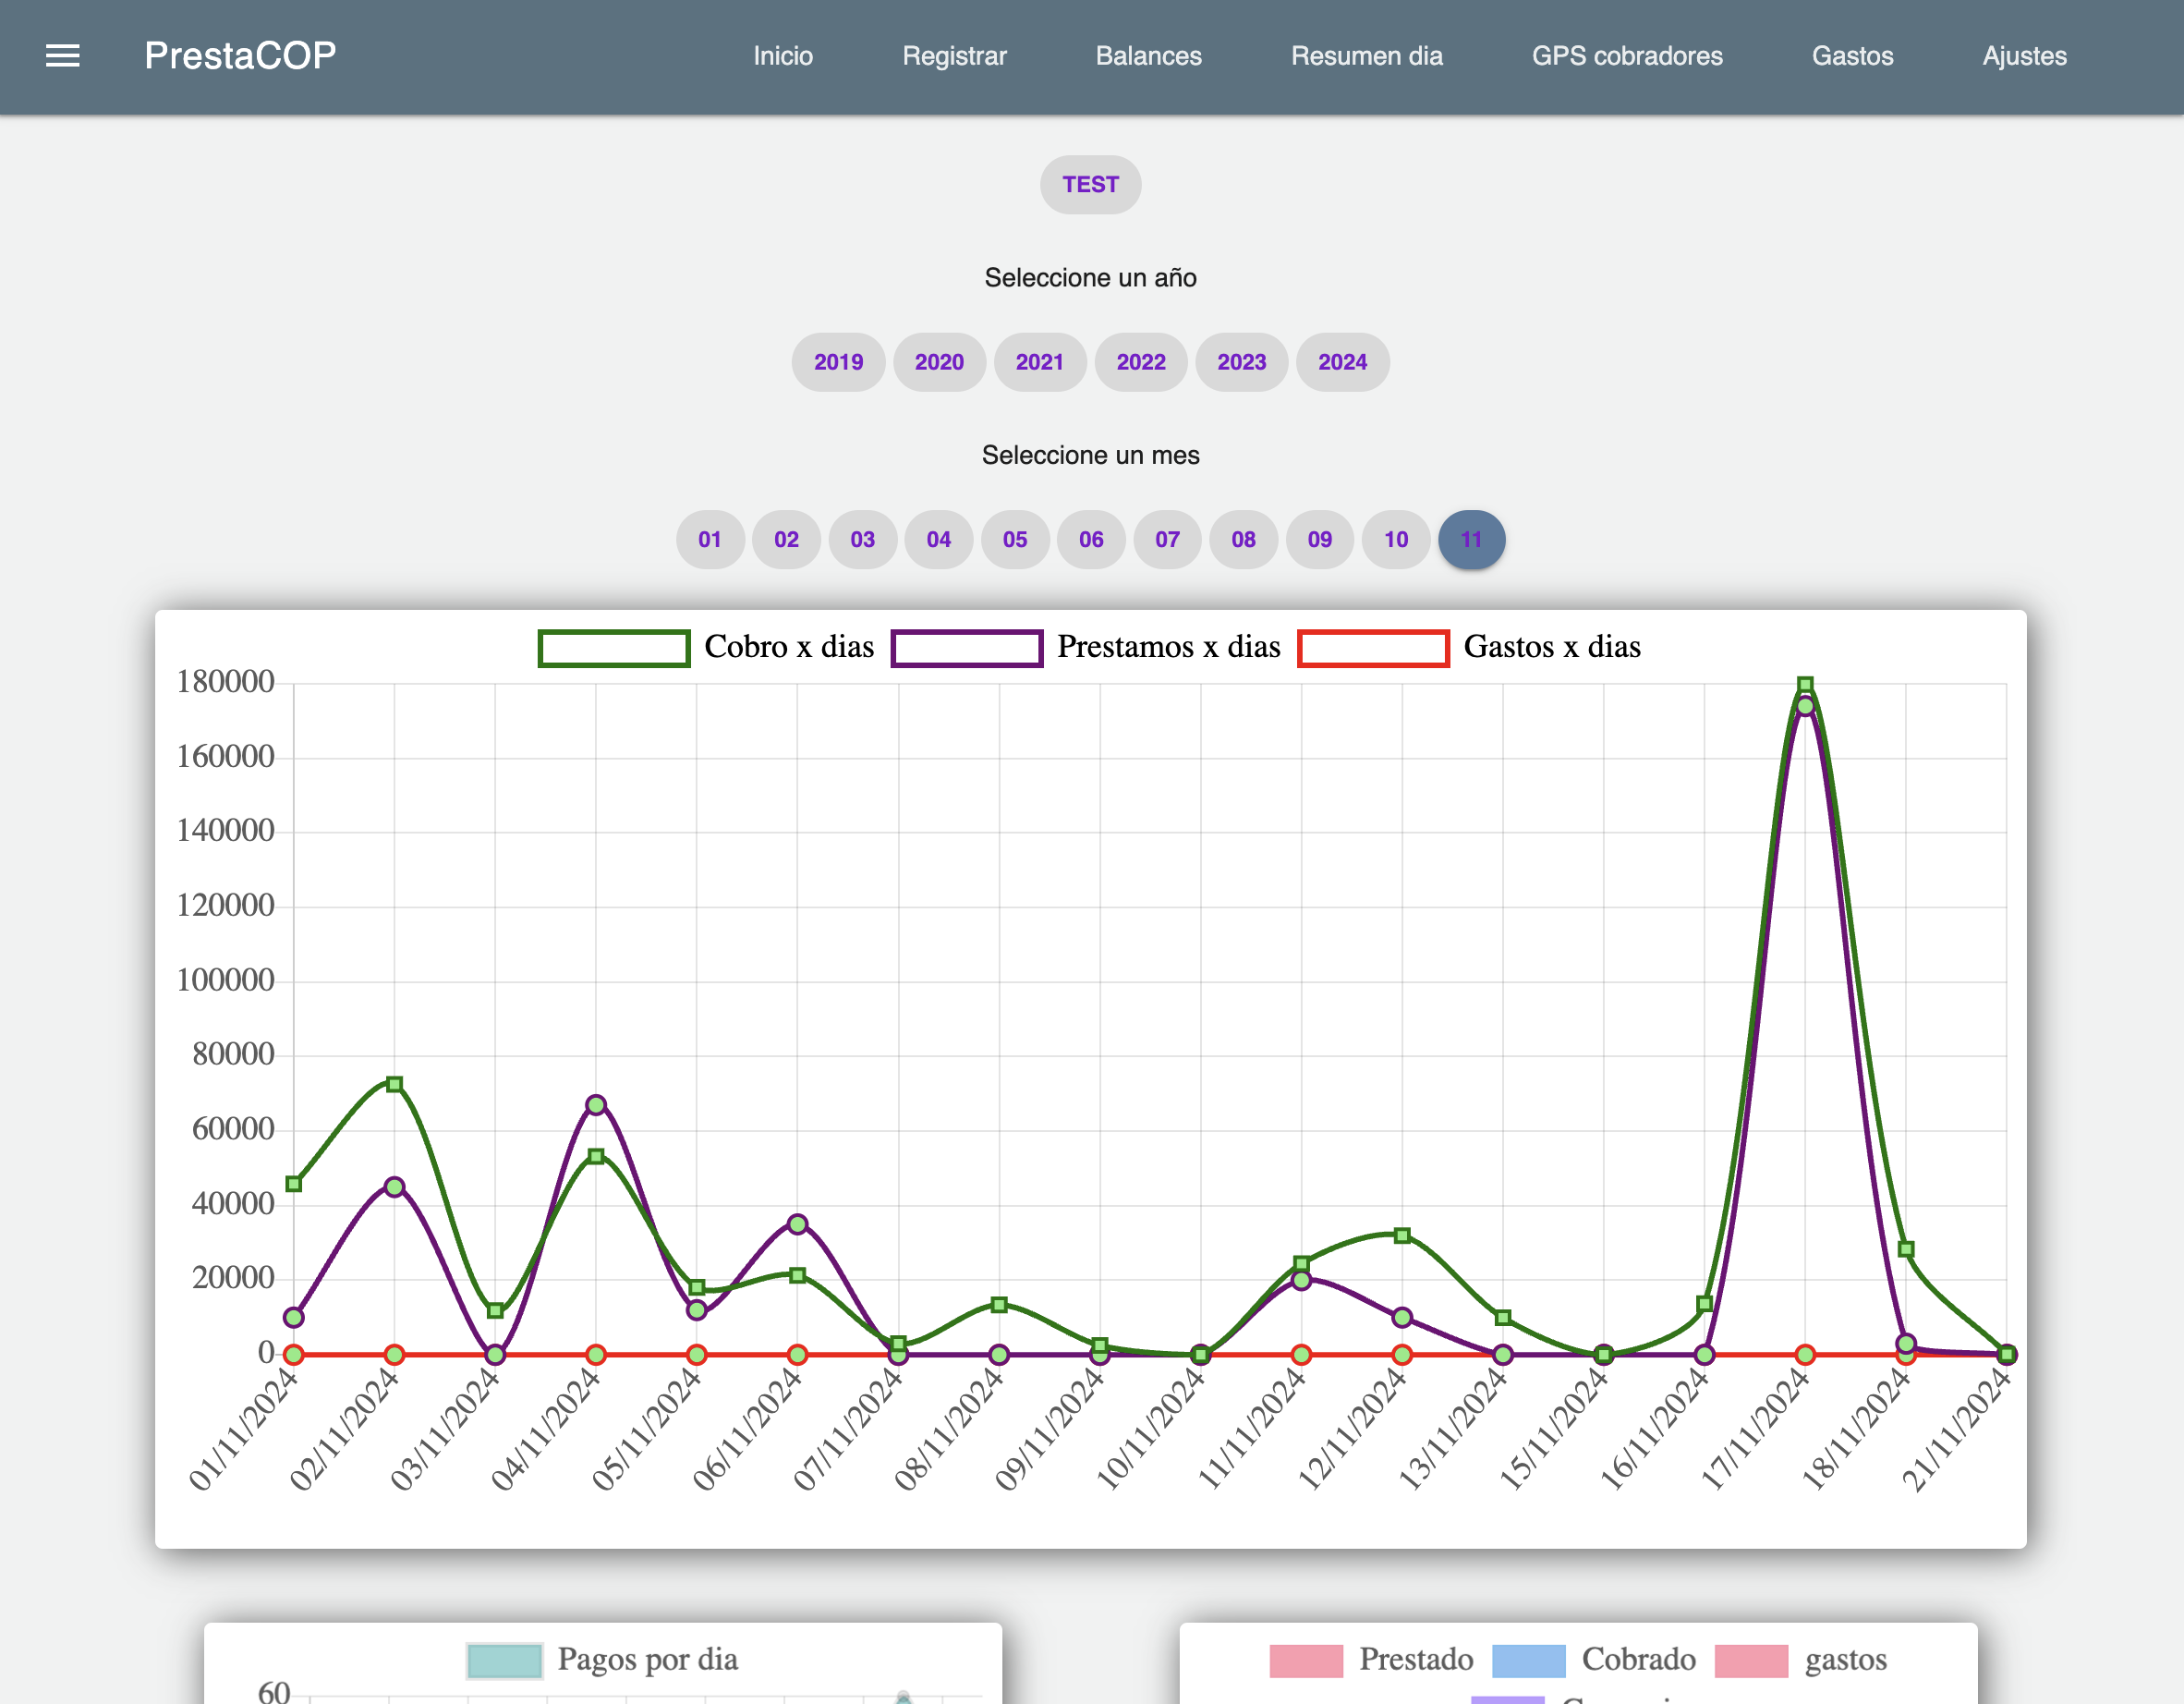2184x1704 pixels.
Task: Select year 2024 chip
Action: pos(1341,362)
